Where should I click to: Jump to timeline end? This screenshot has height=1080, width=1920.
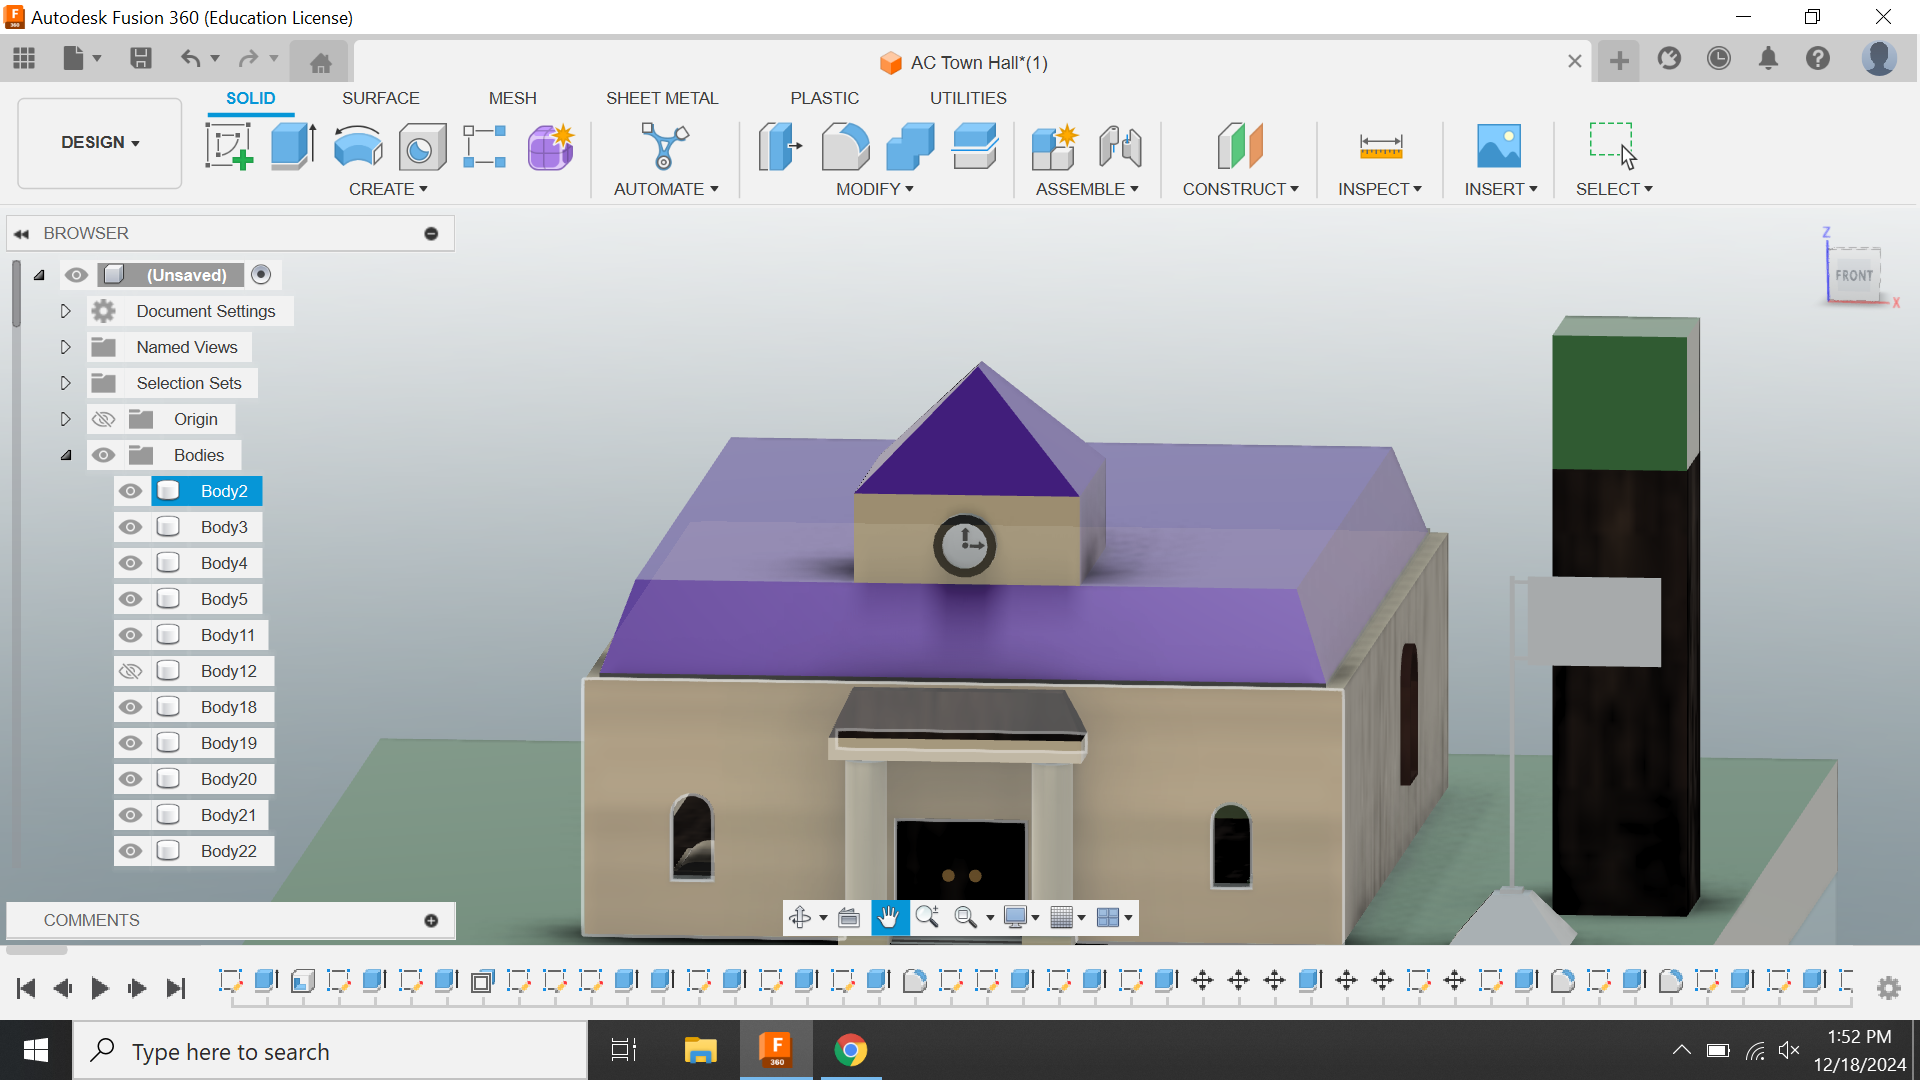tap(176, 988)
